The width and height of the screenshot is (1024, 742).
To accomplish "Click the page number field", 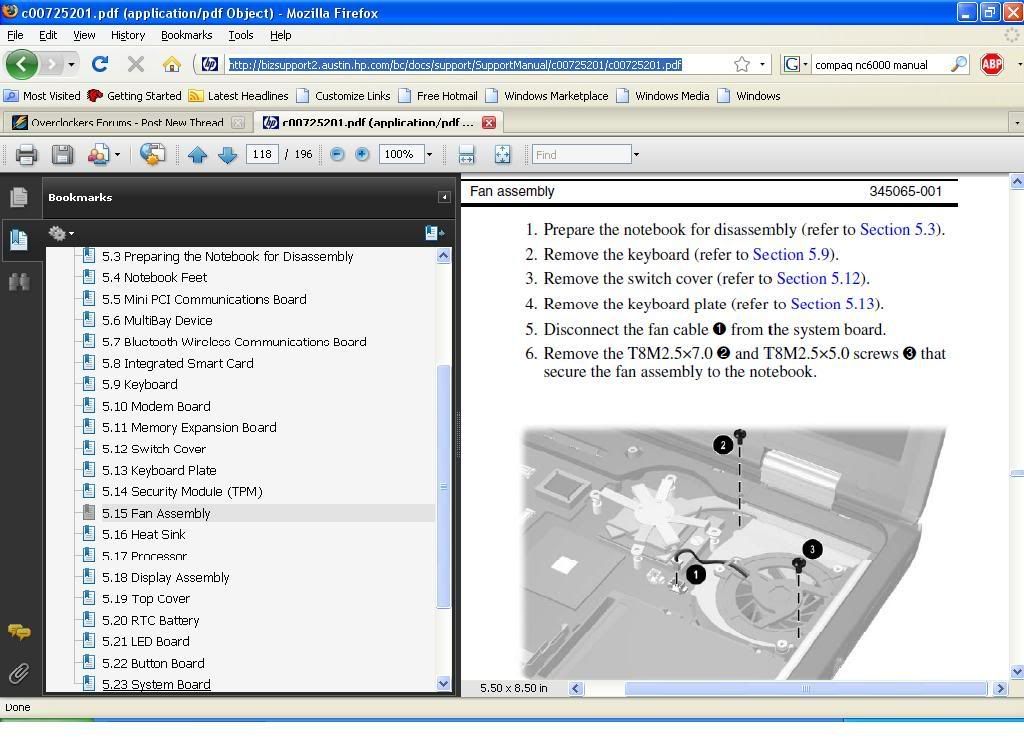I will click(x=262, y=154).
